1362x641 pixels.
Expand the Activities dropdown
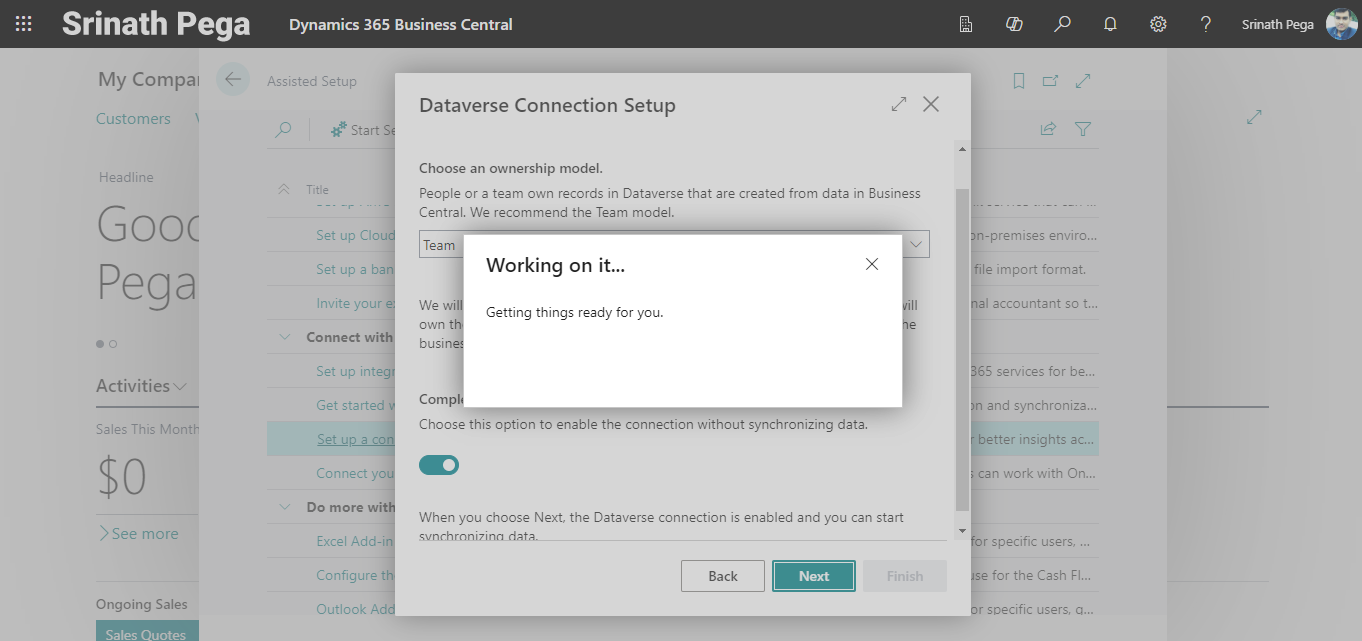tap(180, 386)
